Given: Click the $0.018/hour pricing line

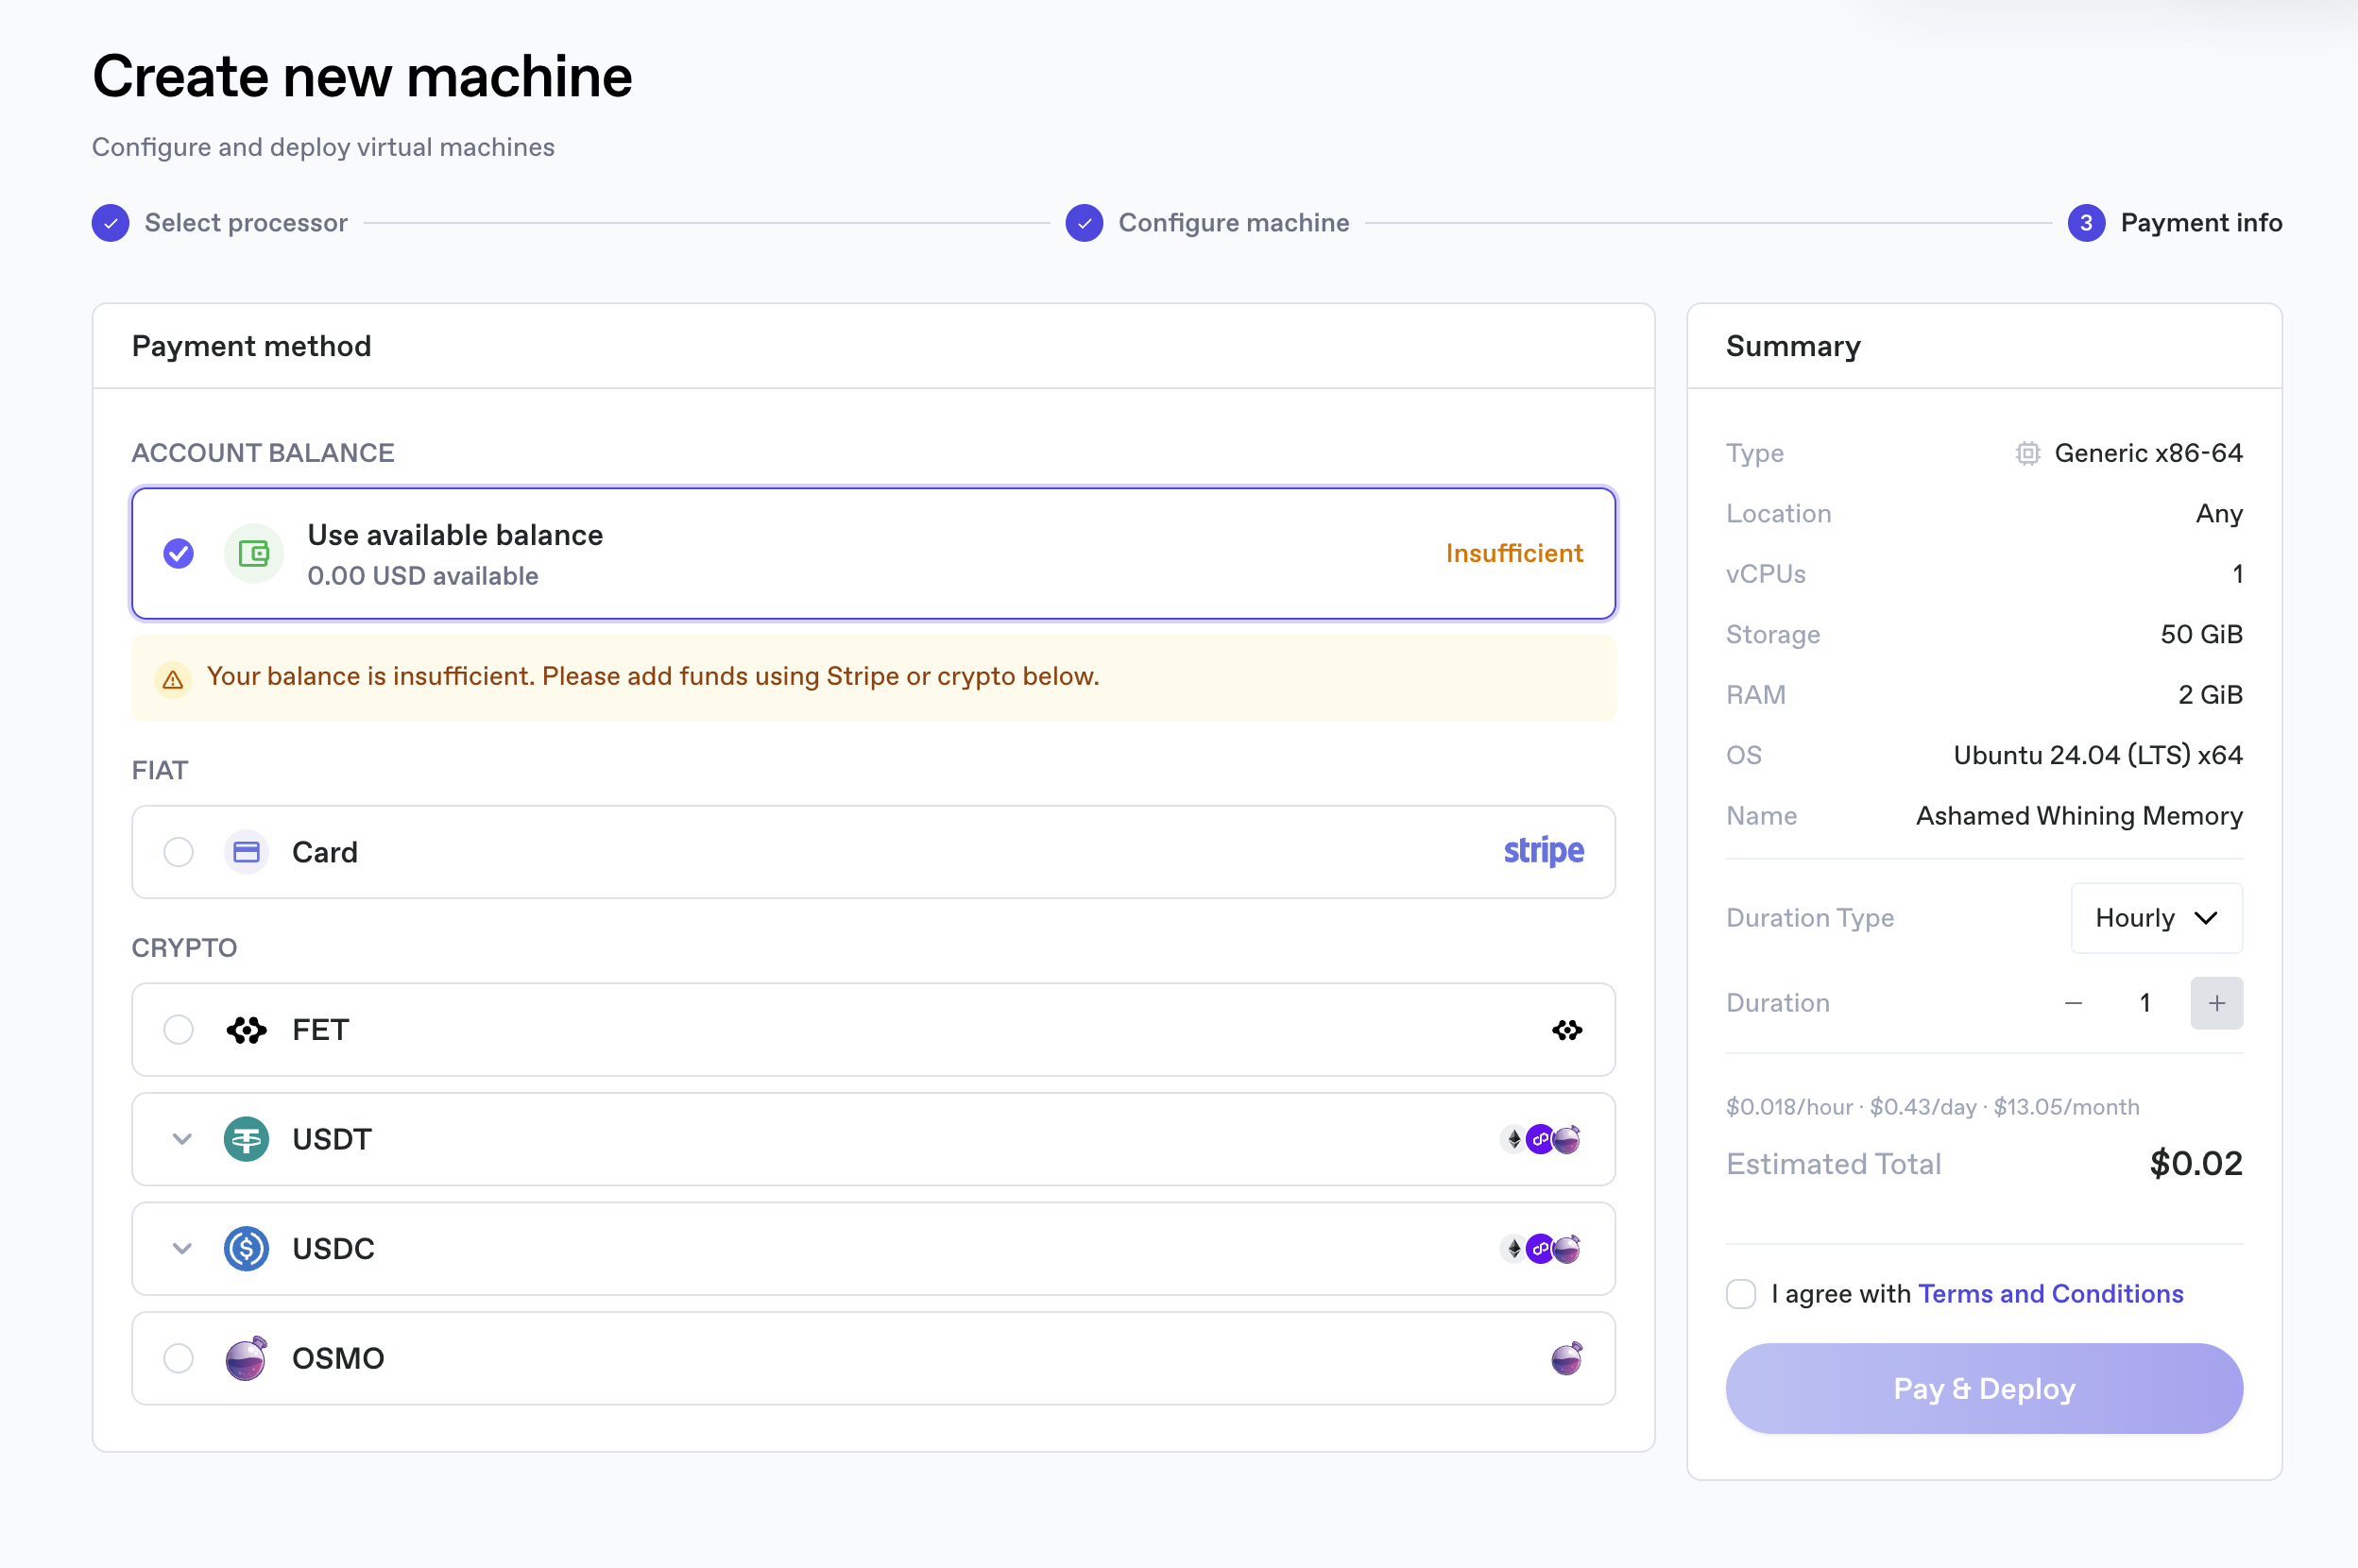Looking at the screenshot, I should [x=1932, y=1107].
